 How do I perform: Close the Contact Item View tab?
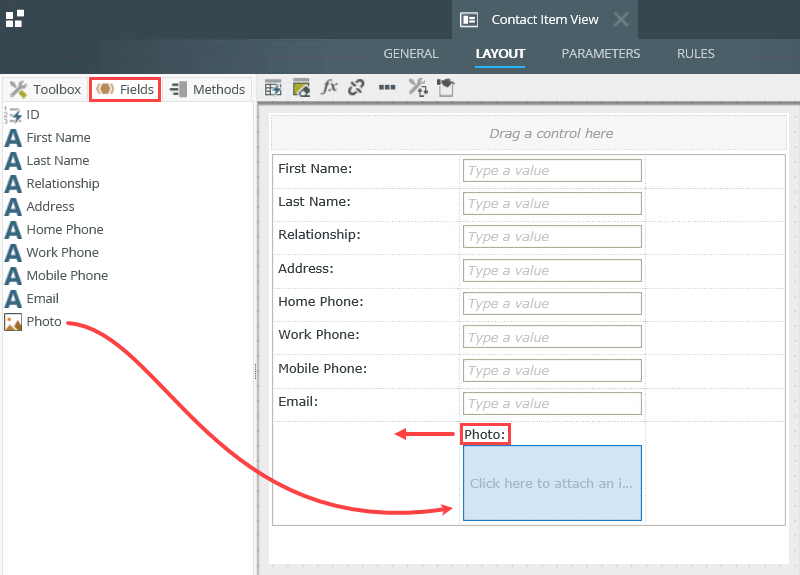click(x=621, y=19)
